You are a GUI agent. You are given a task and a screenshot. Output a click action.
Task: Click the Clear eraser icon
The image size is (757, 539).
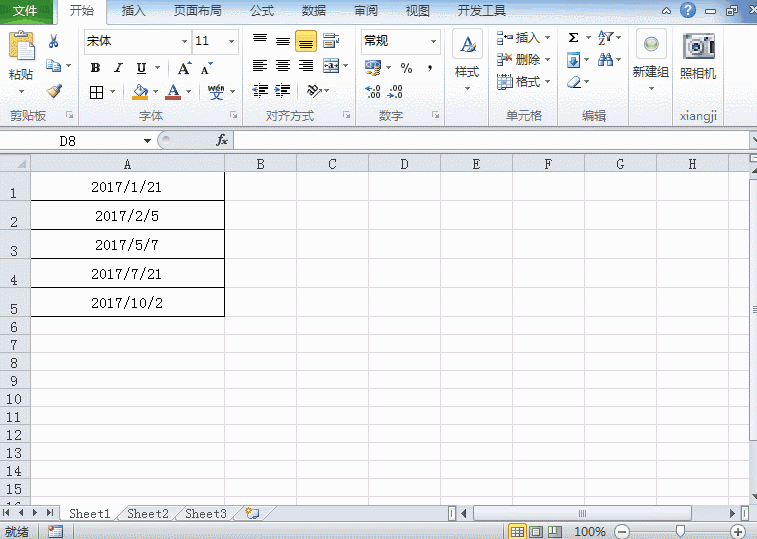574,82
